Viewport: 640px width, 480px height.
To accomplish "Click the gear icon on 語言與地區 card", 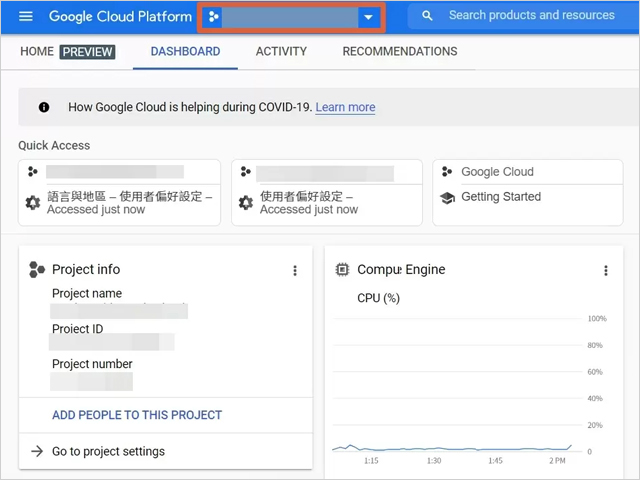I will tap(33, 203).
